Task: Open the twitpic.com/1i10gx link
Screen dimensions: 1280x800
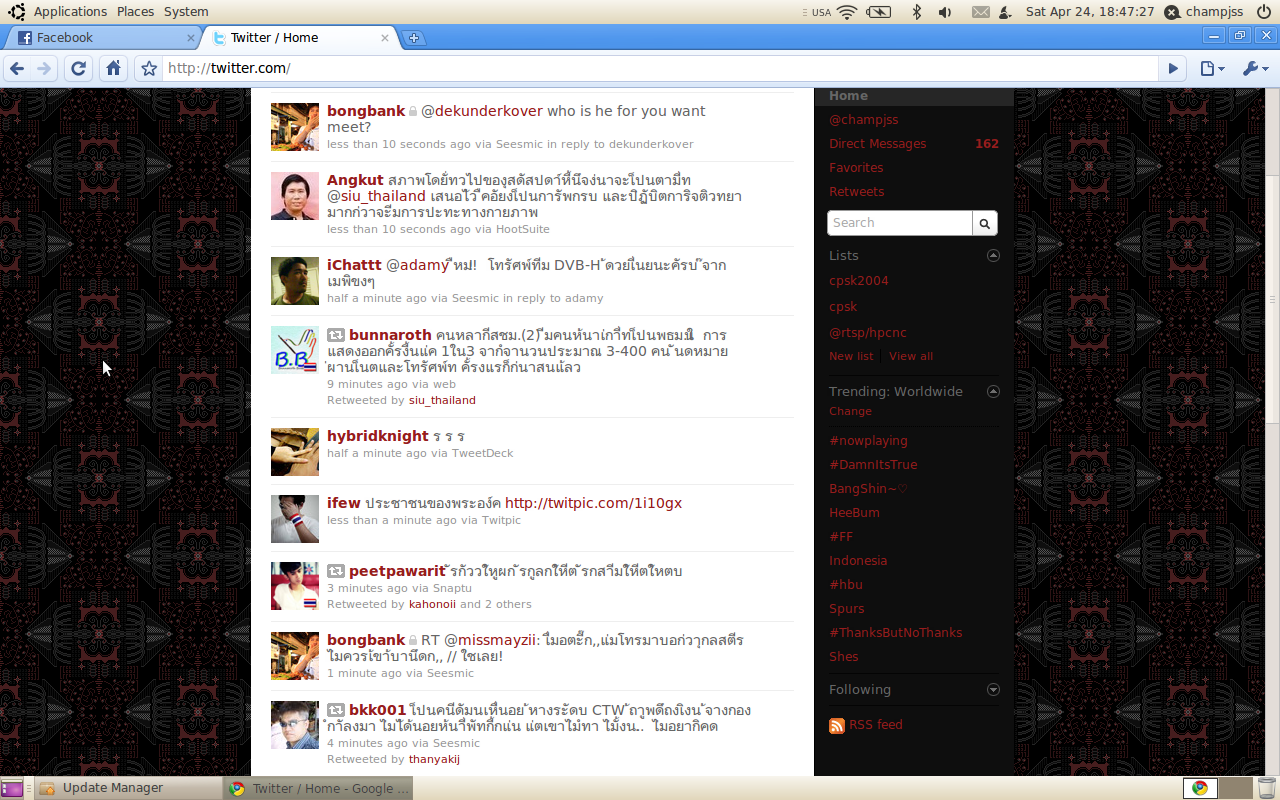Action: coord(593,503)
